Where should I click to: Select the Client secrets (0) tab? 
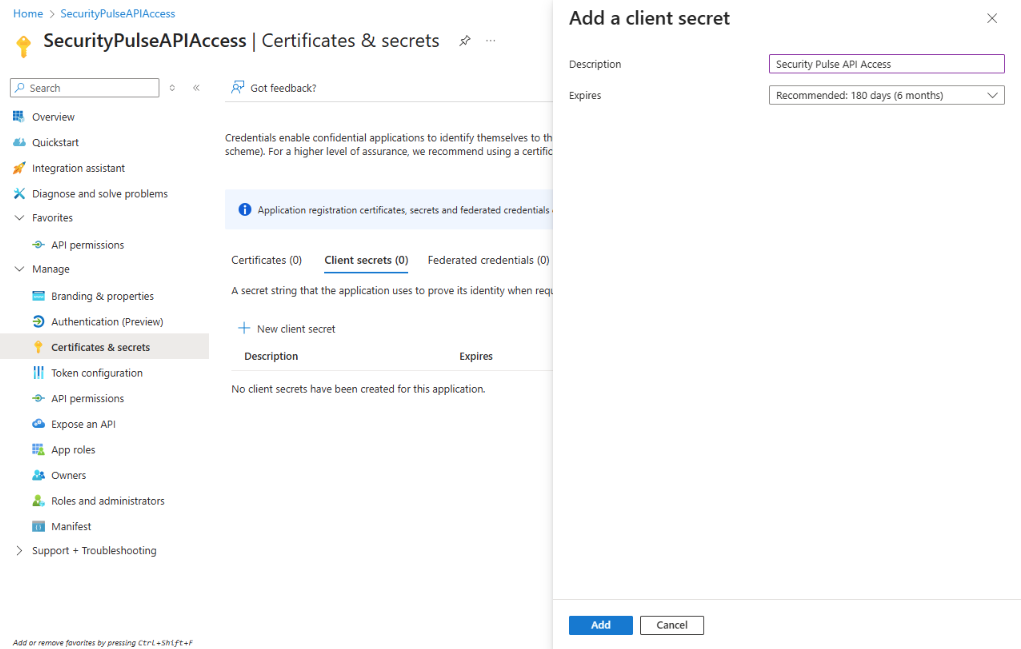tap(366, 260)
